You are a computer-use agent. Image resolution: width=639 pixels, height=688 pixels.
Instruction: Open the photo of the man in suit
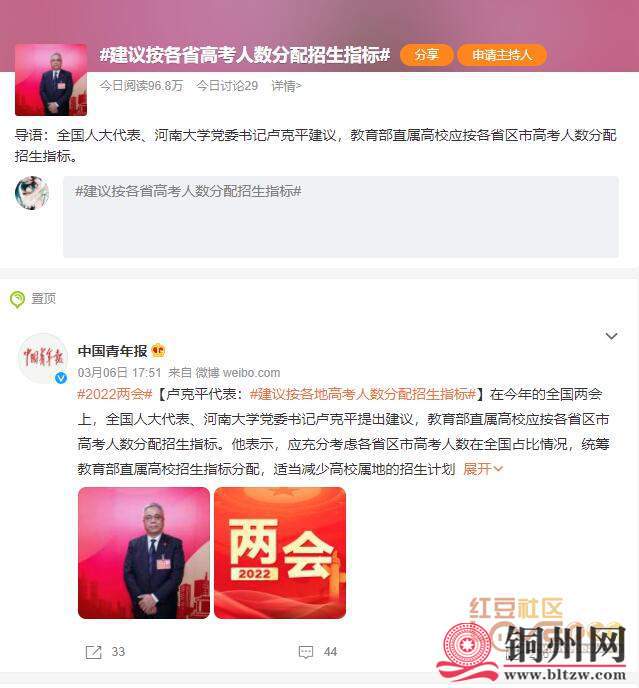(x=144, y=553)
